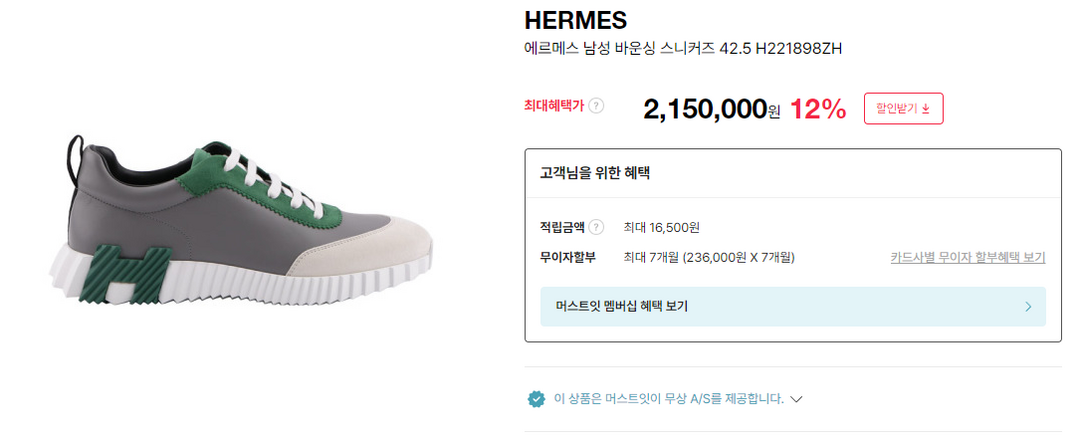Click the download arrow in 할인받기
The image size is (1080, 442).
coord(925,109)
